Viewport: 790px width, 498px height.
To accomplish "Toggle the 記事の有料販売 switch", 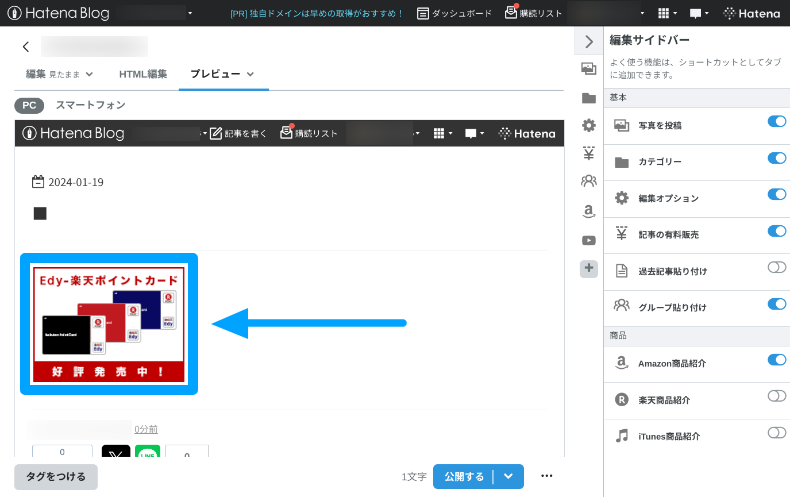I will click(x=776, y=231).
